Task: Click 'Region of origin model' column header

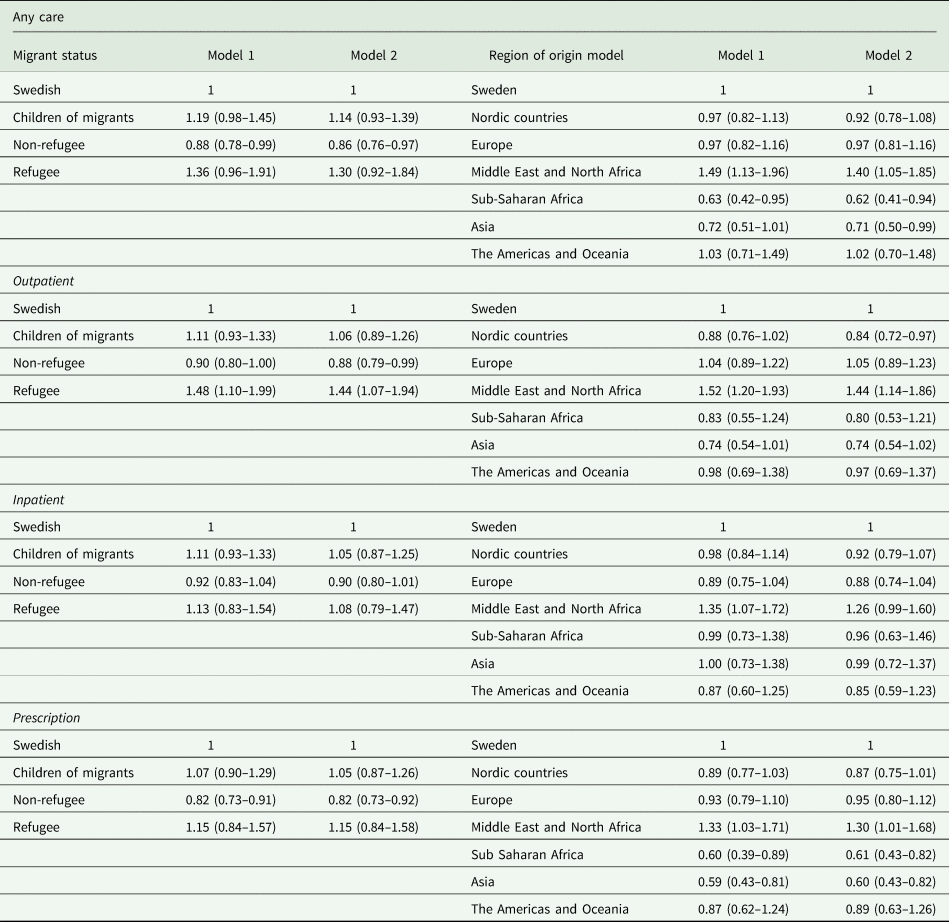Action: [556, 56]
